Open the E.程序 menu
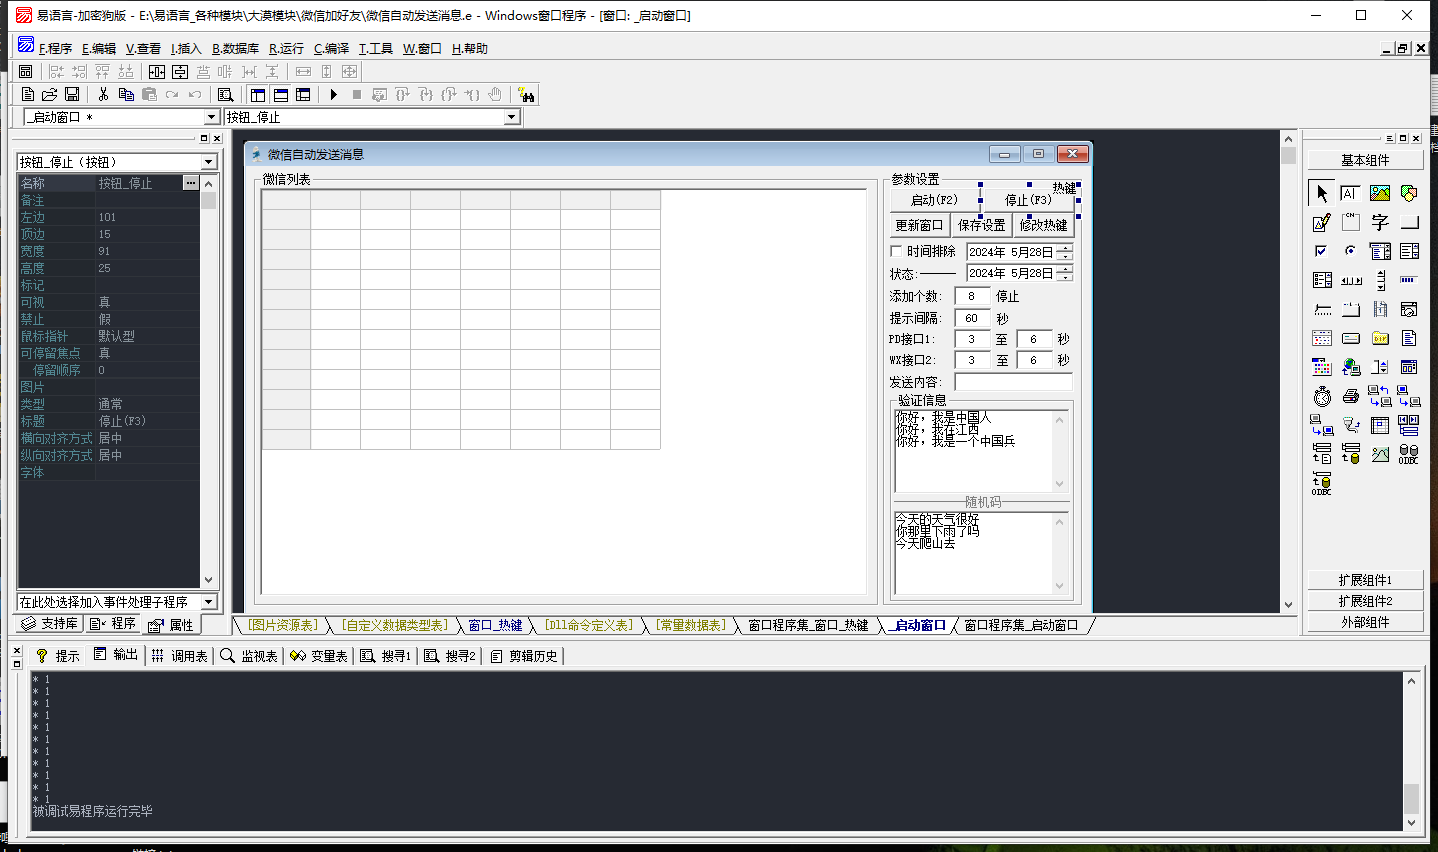Image resolution: width=1438 pixels, height=852 pixels. click(x=55, y=48)
